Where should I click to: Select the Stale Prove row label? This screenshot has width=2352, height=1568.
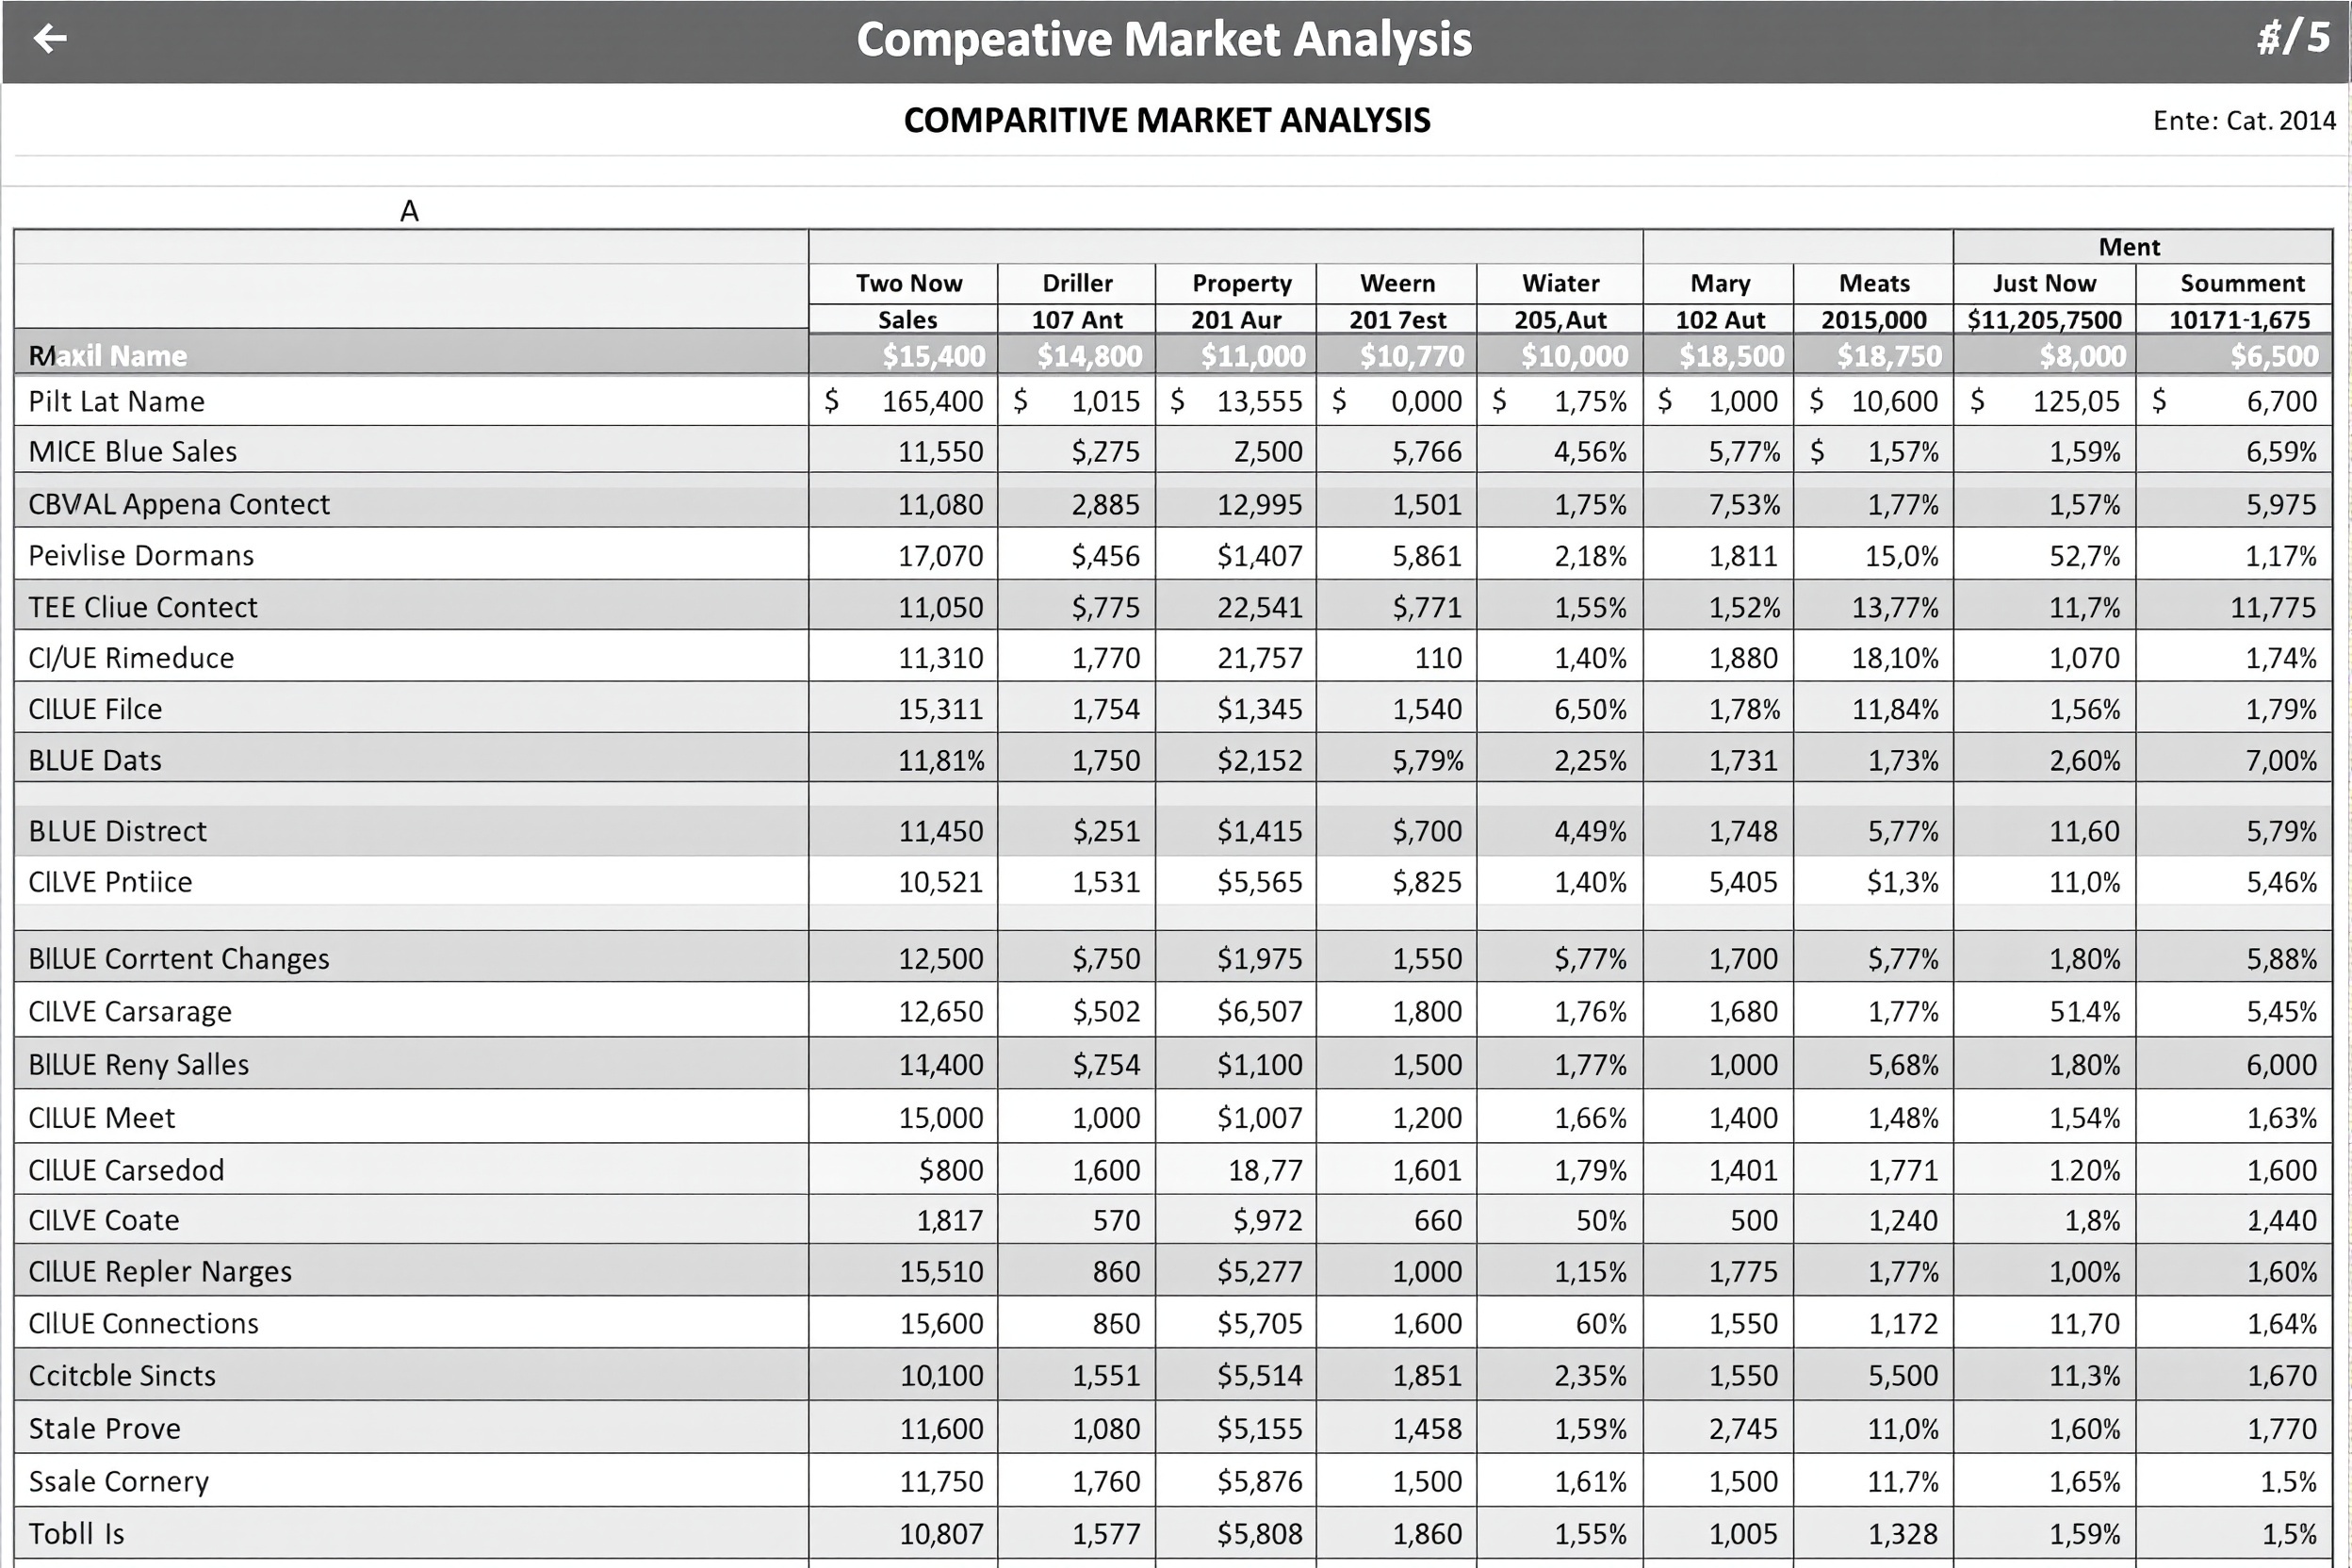click(x=104, y=1428)
